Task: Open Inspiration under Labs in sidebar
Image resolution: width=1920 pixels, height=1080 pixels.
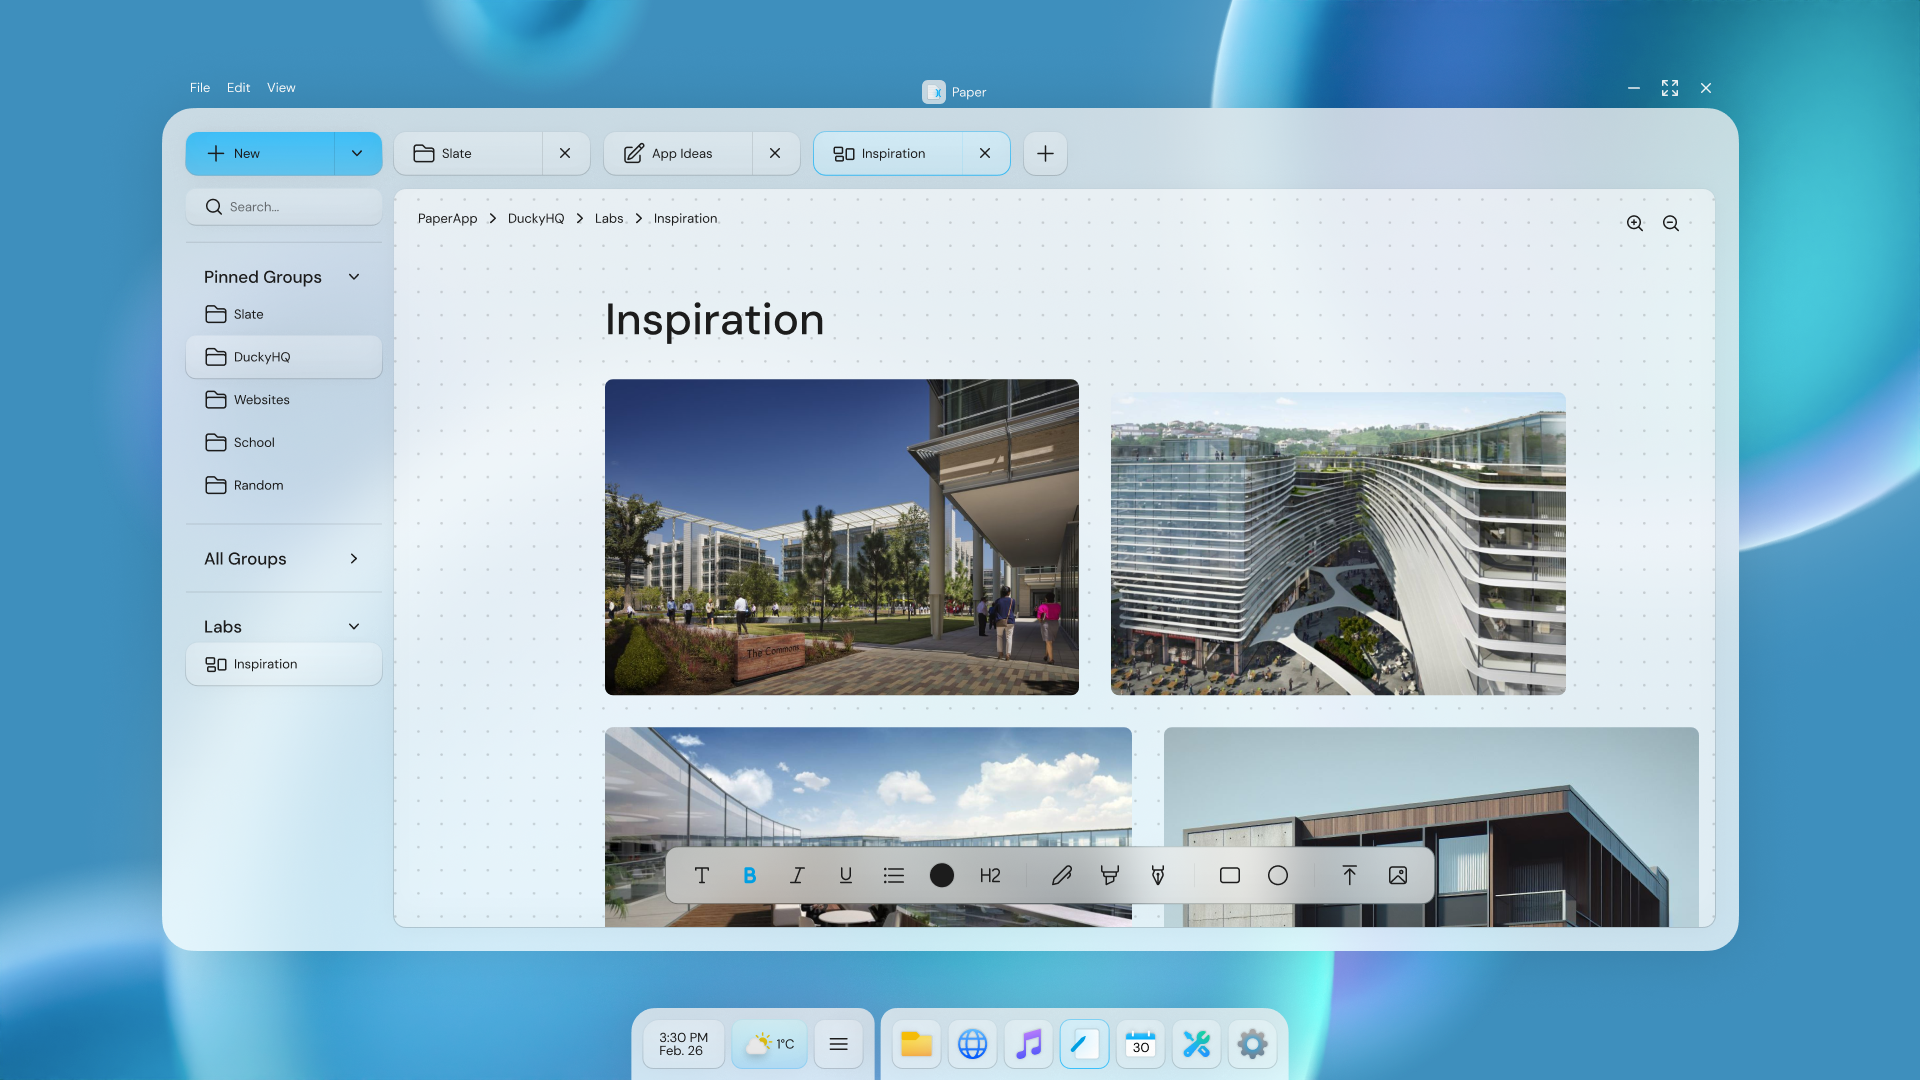Action: pos(284,665)
